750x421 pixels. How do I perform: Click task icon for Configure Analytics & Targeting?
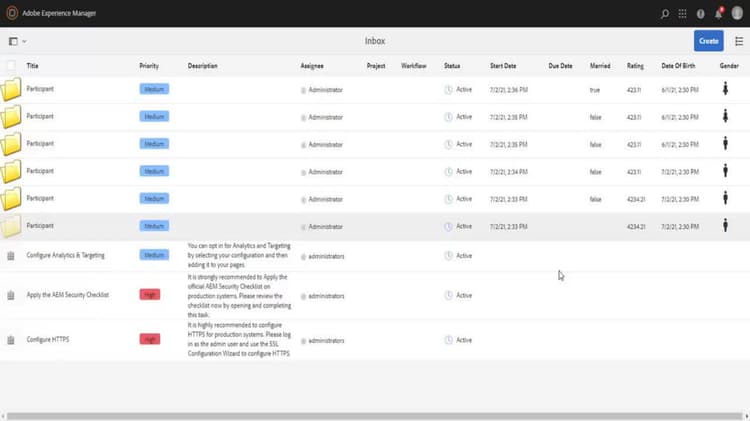pyautogui.click(x=11, y=256)
